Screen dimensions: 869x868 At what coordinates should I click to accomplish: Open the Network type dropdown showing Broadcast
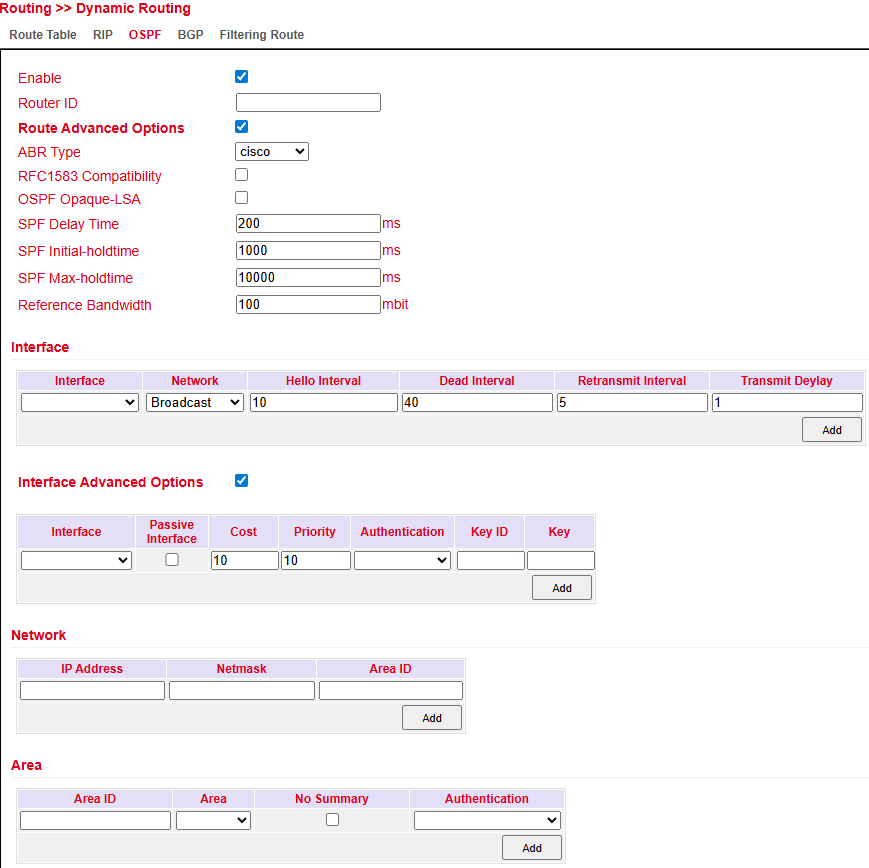pos(194,402)
